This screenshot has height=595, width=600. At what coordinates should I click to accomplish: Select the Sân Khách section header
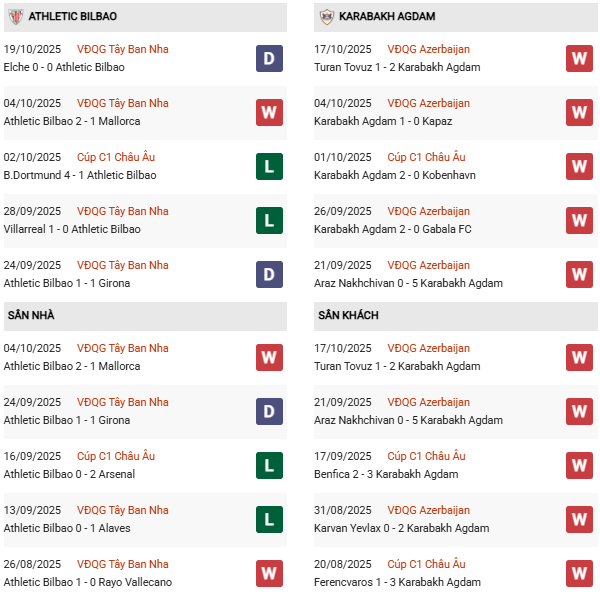coord(346,316)
